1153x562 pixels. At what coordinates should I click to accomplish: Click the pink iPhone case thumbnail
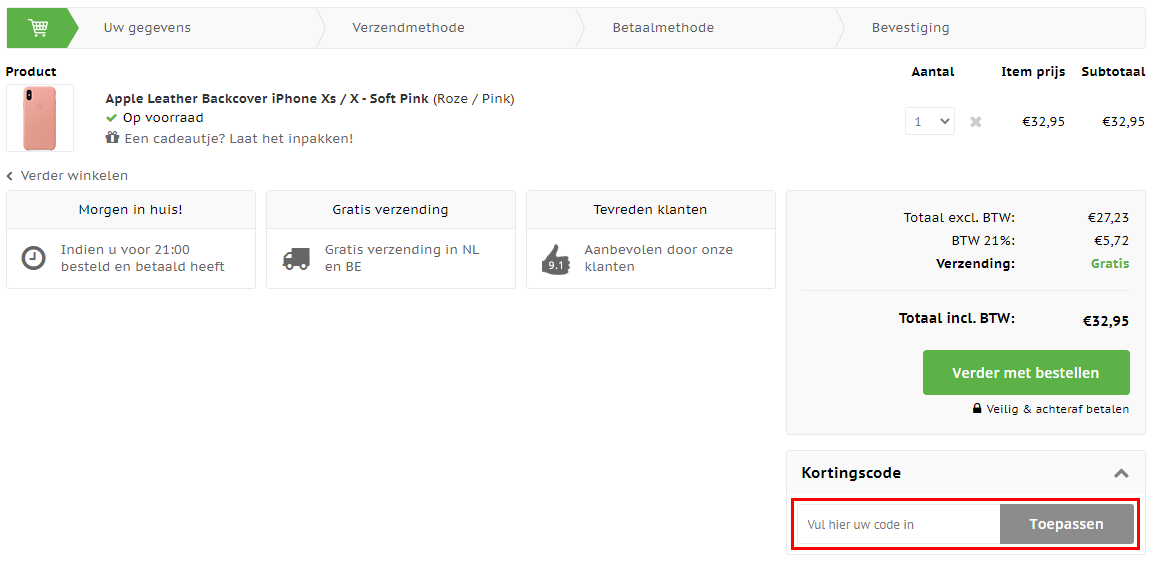coord(40,118)
